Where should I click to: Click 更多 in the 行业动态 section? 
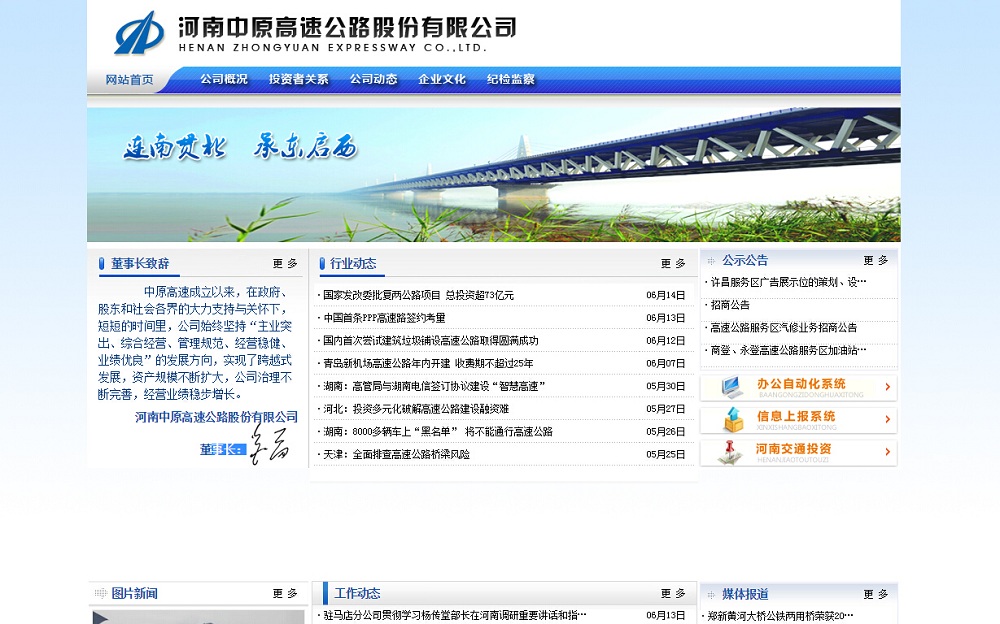(673, 264)
